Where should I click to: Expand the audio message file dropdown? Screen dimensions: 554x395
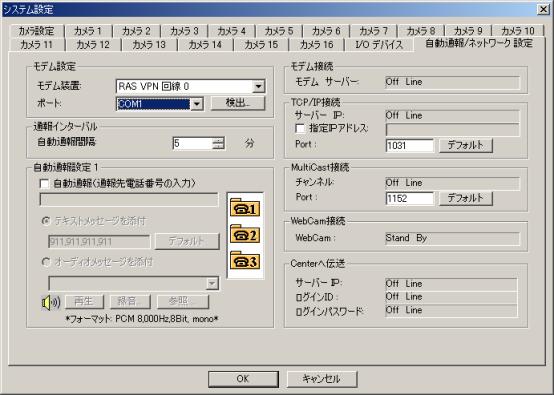(212, 283)
